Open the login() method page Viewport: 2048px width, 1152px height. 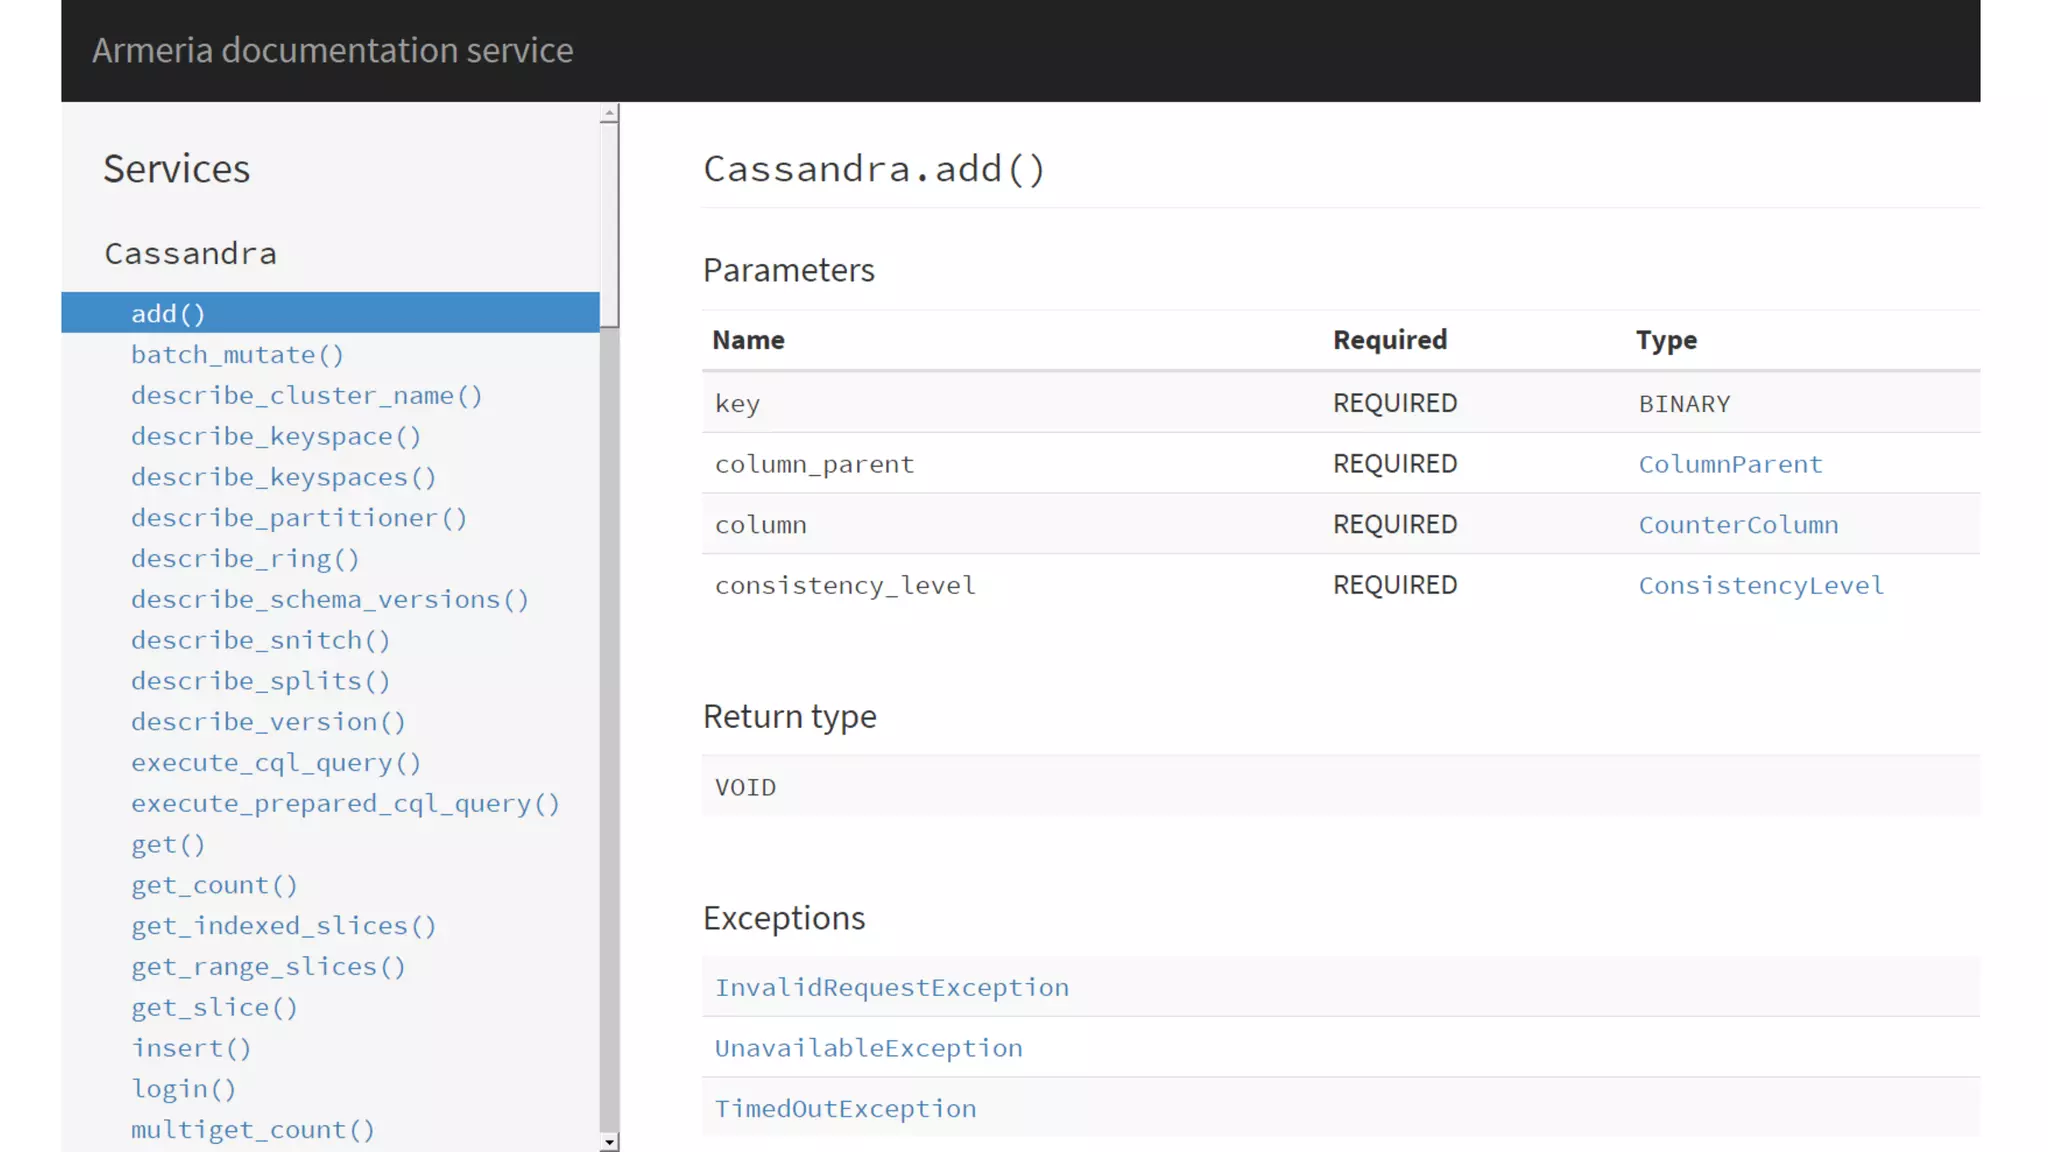183,1089
